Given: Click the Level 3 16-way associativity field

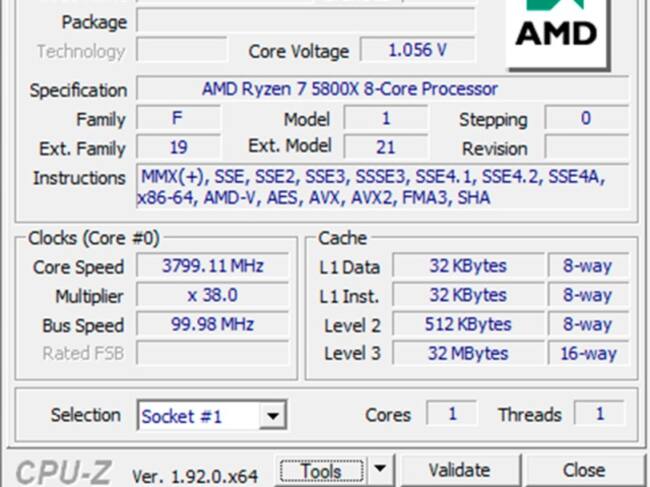Looking at the screenshot, I should pos(589,353).
